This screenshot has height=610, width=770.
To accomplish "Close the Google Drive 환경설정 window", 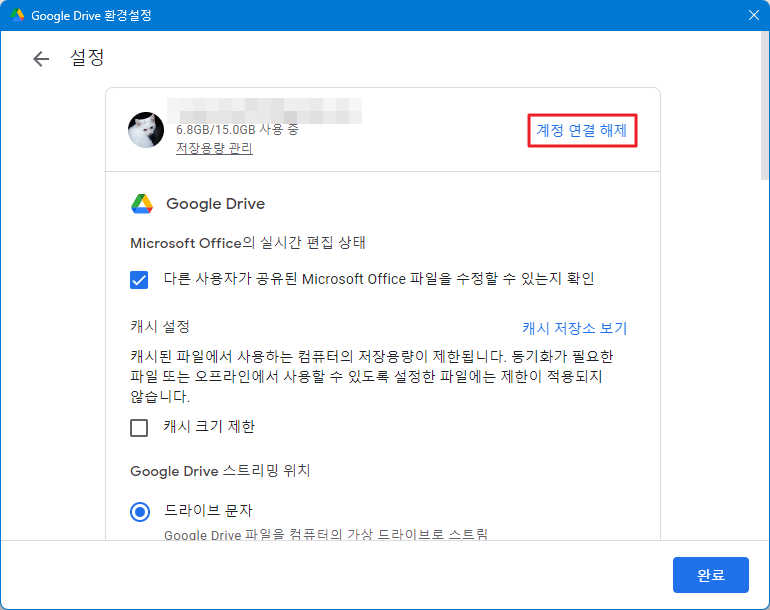I will pos(753,15).
